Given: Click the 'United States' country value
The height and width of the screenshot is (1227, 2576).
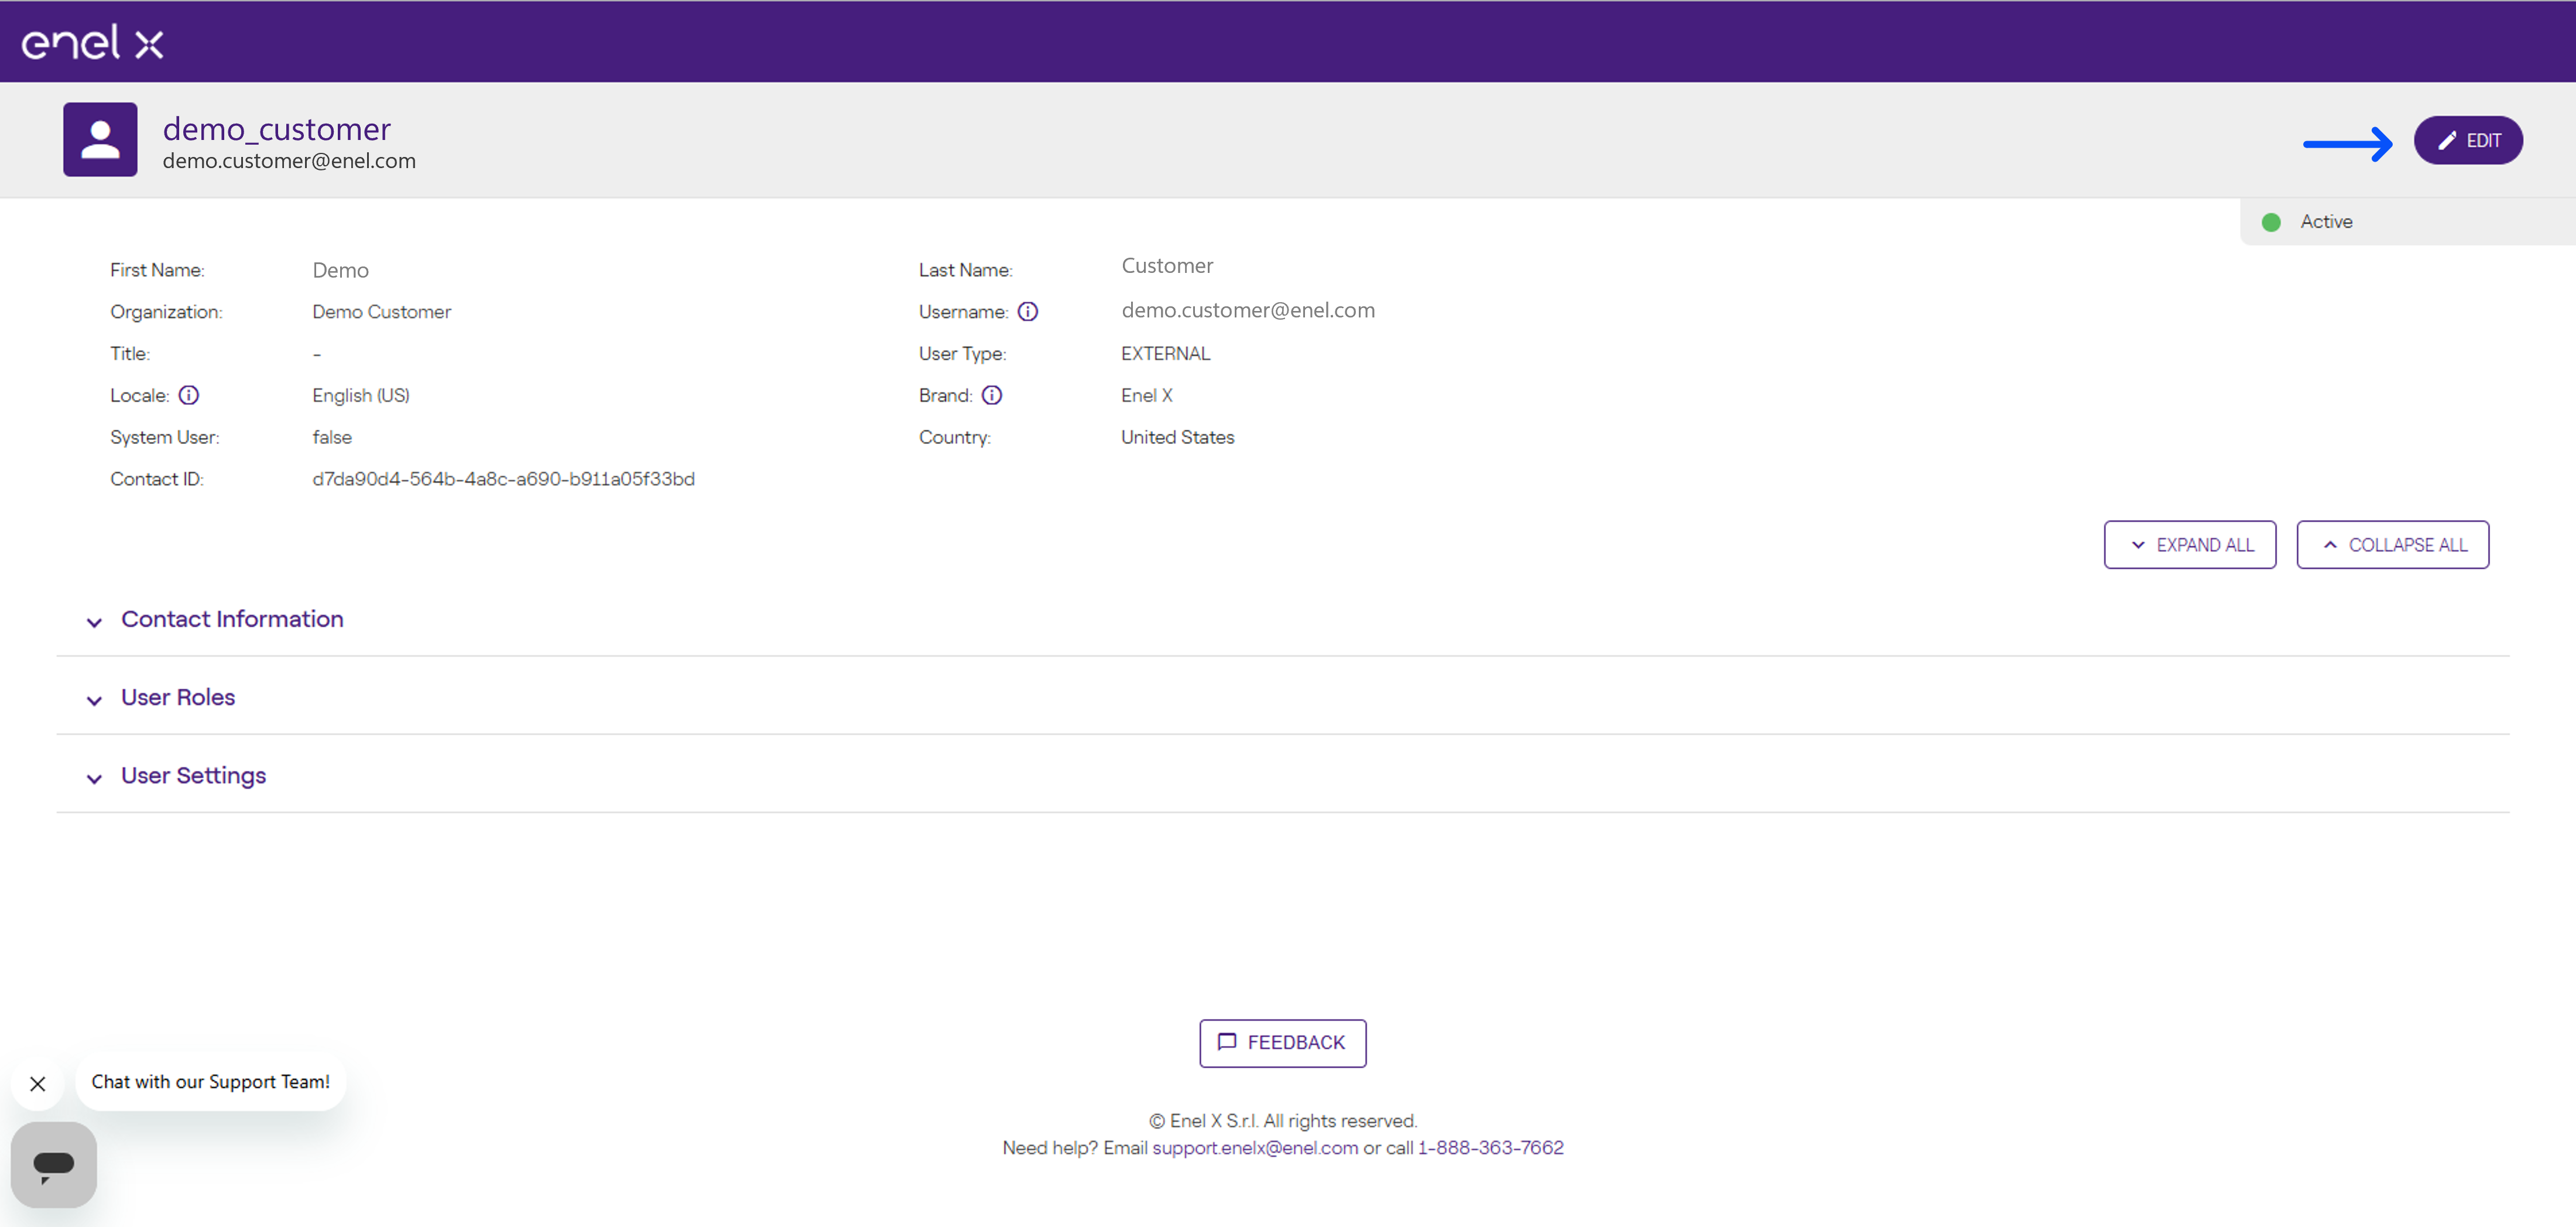Looking at the screenshot, I should click(x=1177, y=437).
